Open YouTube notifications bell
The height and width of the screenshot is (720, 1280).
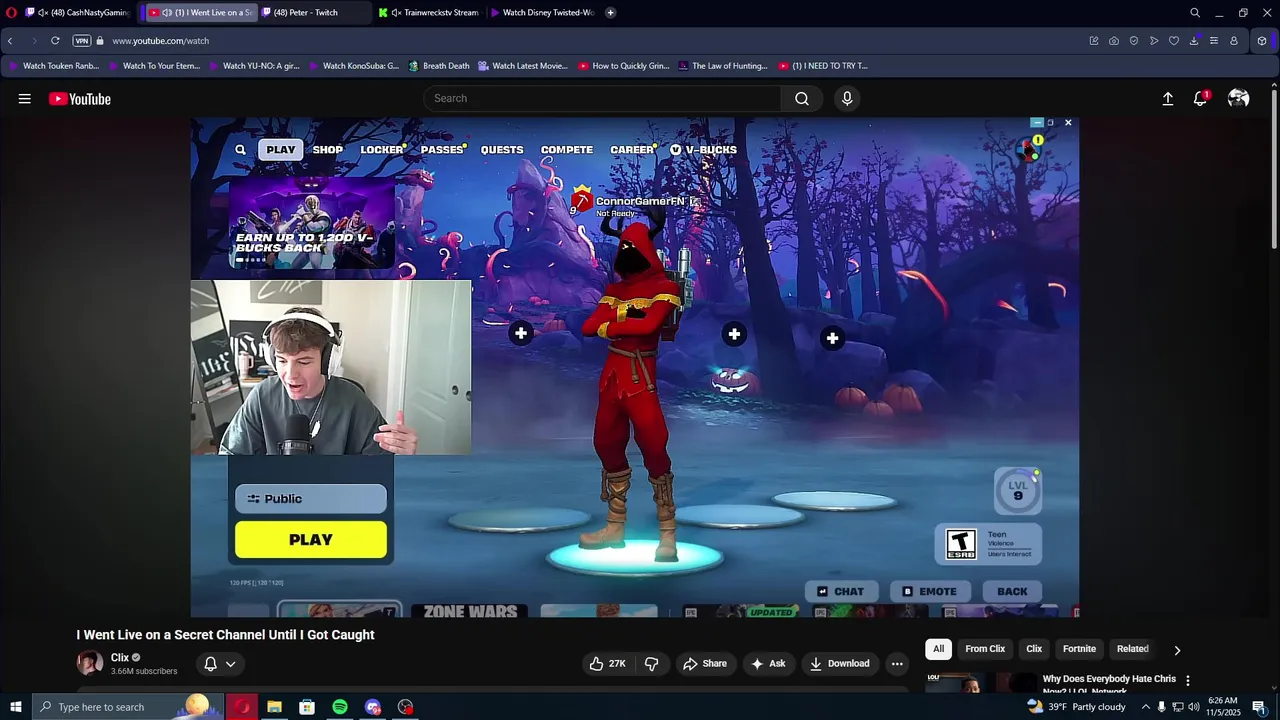1200,99
